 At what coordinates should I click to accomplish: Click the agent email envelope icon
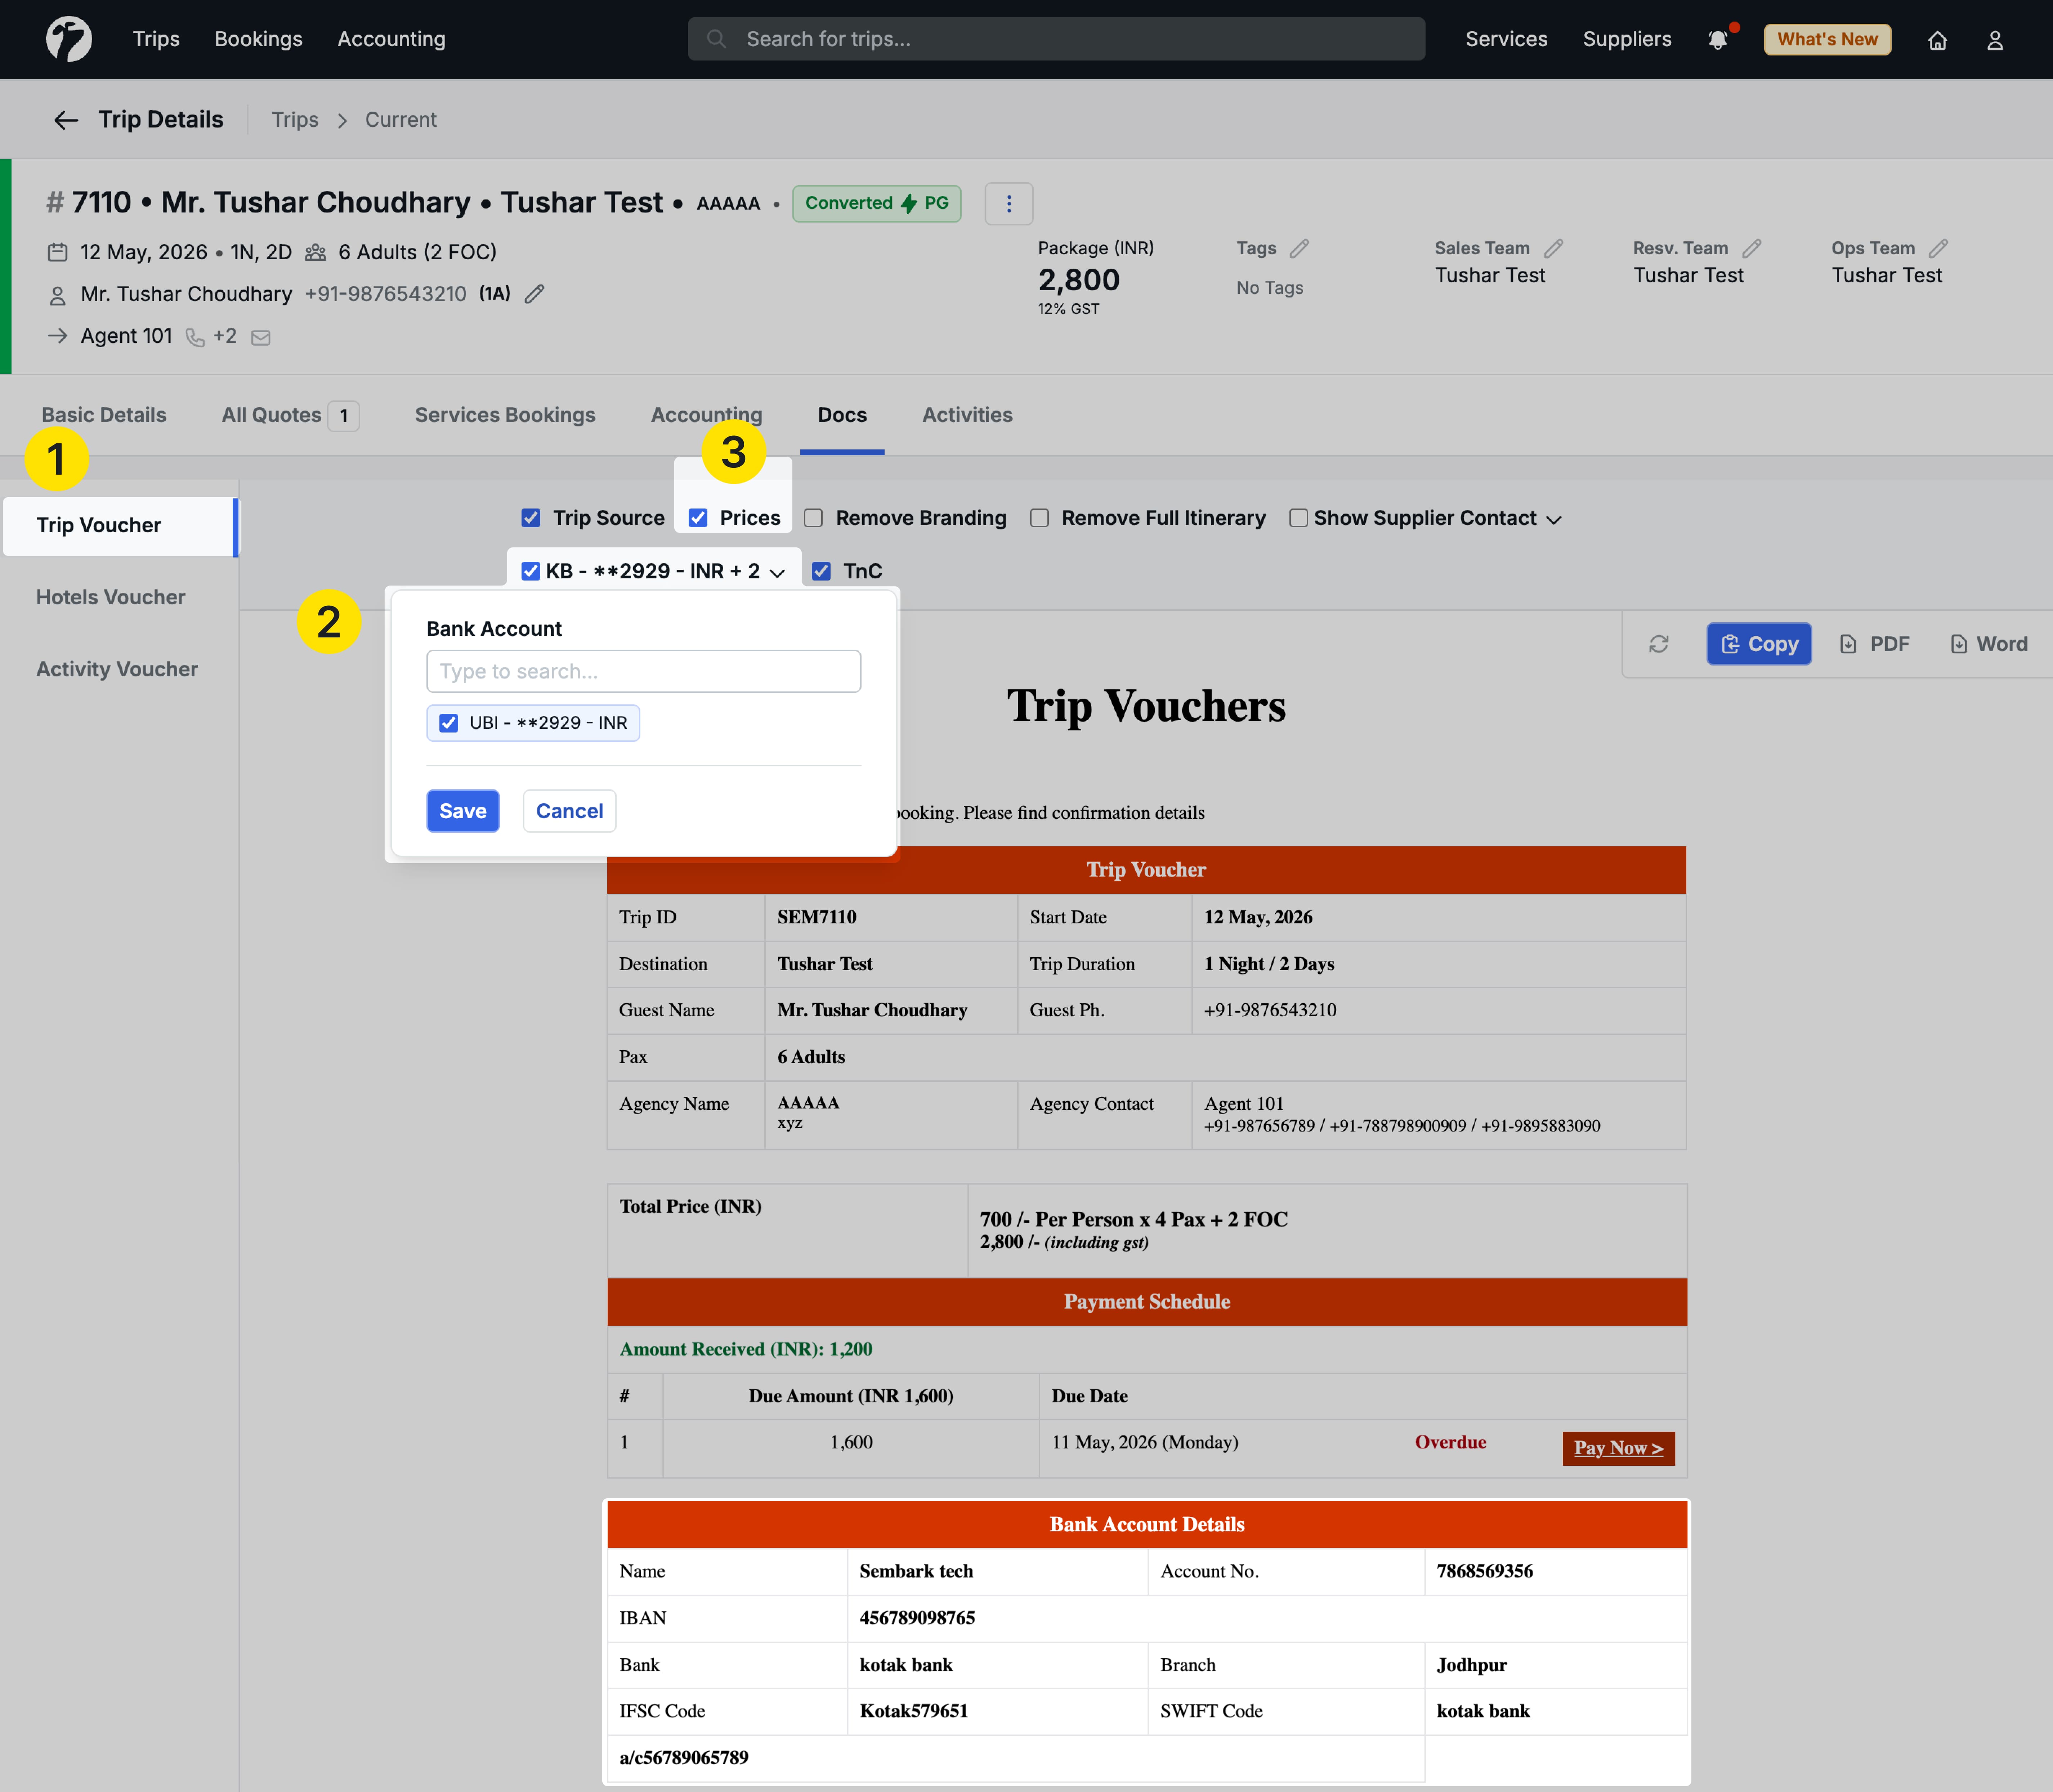click(x=261, y=338)
